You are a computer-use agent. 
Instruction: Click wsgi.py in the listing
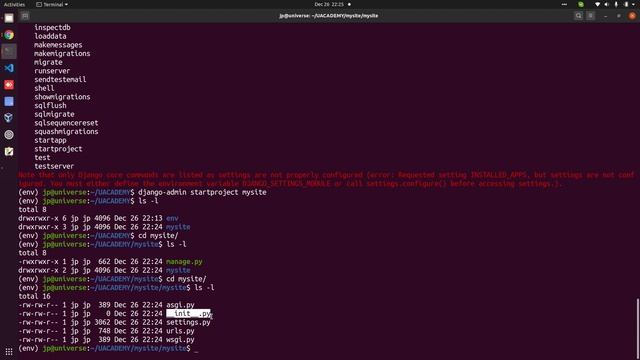(x=180, y=340)
